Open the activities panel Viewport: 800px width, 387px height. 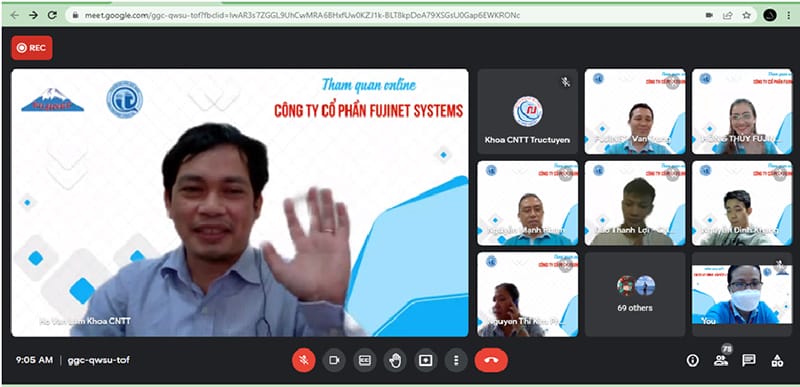[777, 360]
